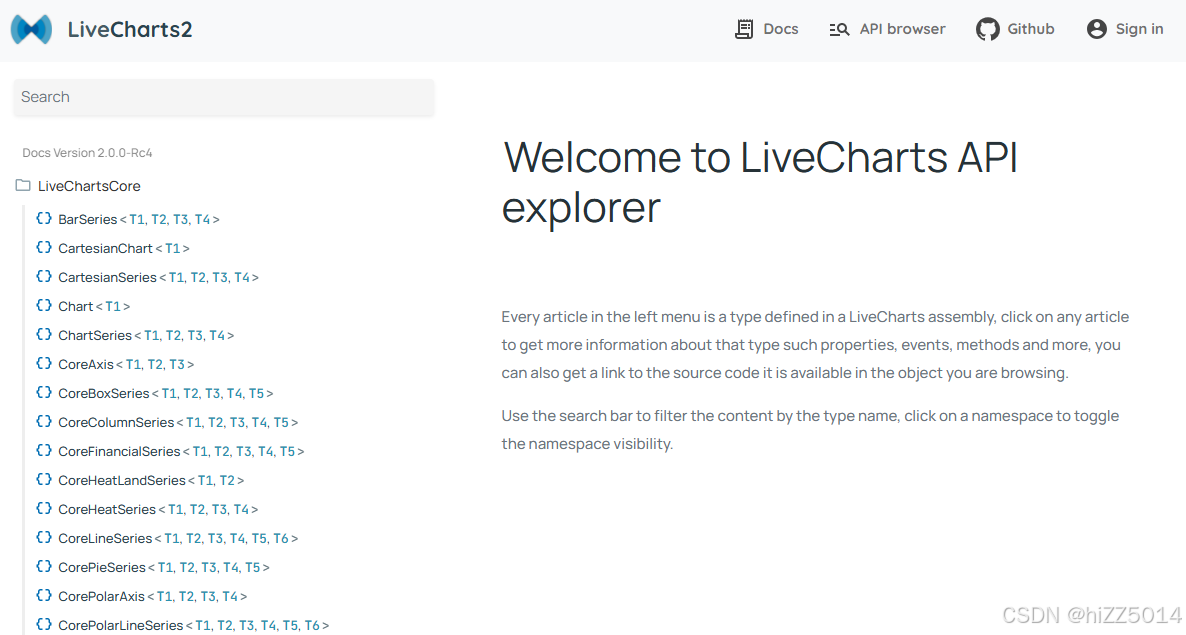The width and height of the screenshot is (1186, 635).
Task: Go to Github from the header
Action: pyautogui.click(x=1015, y=29)
